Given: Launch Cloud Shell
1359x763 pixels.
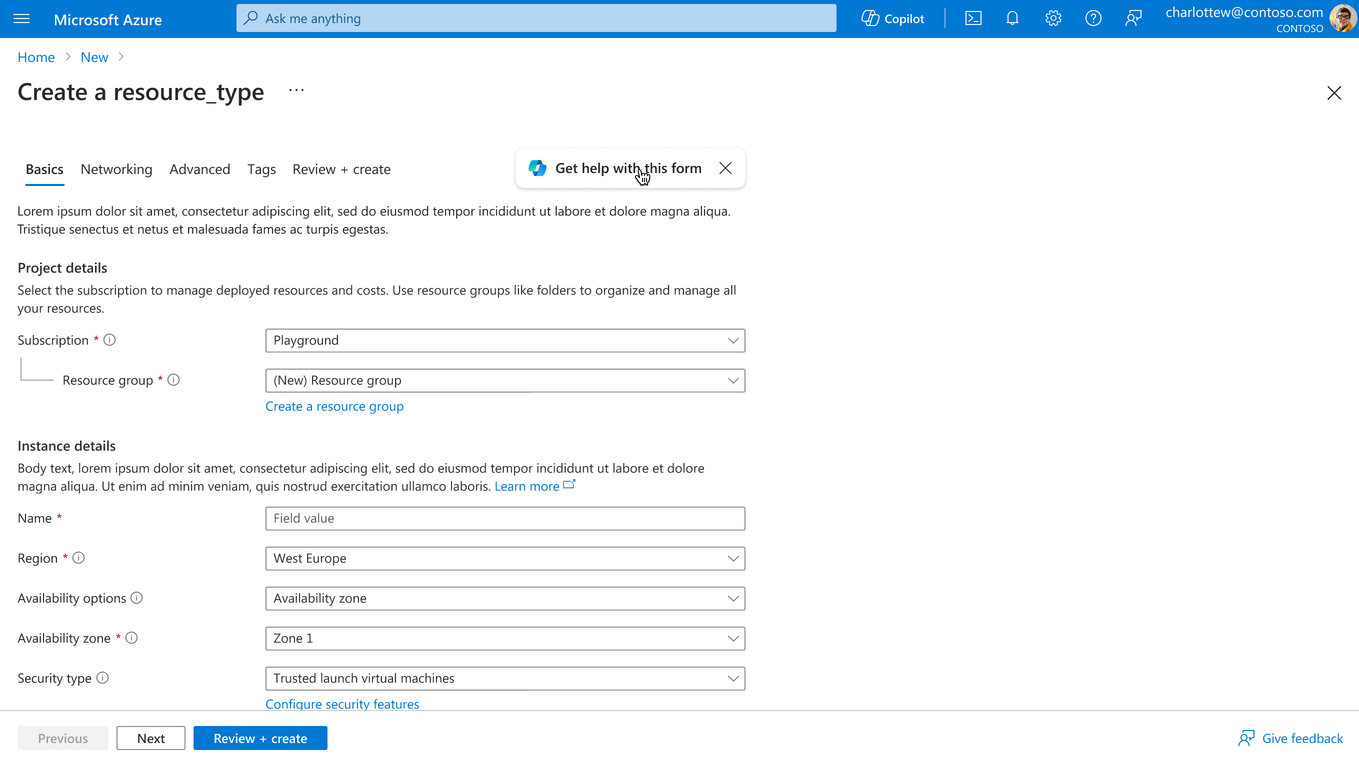Looking at the screenshot, I should coord(972,18).
